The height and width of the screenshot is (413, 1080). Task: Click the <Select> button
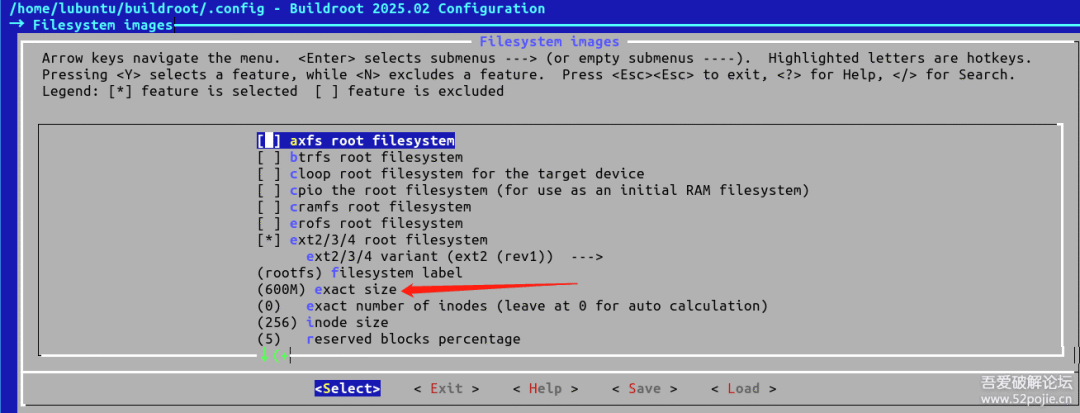point(348,389)
